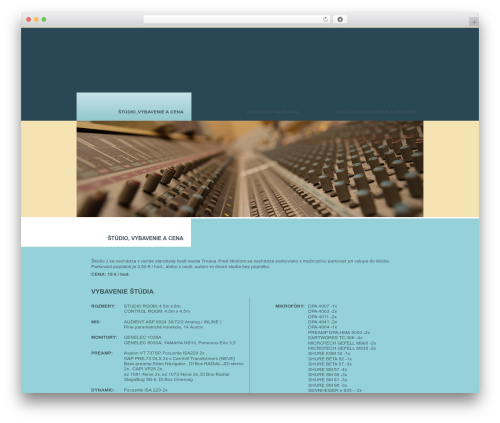Screen dimensions: 500x423
Task: Select the DPA 4007 -1x entry
Action: (322, 306)
